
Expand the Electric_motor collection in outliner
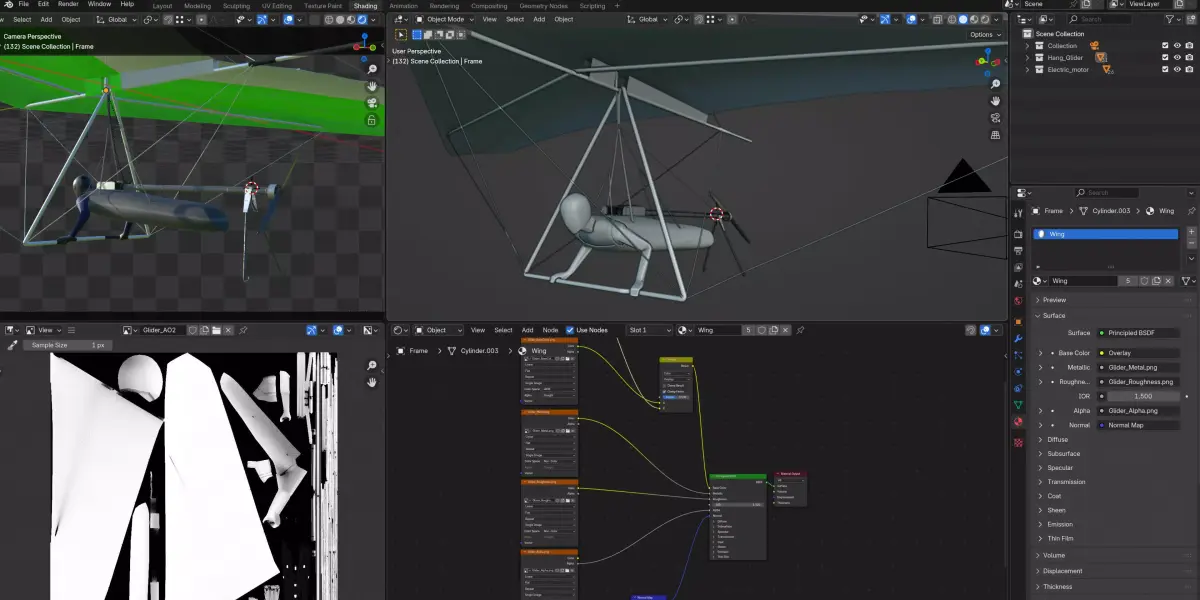tap(1028, 70)
